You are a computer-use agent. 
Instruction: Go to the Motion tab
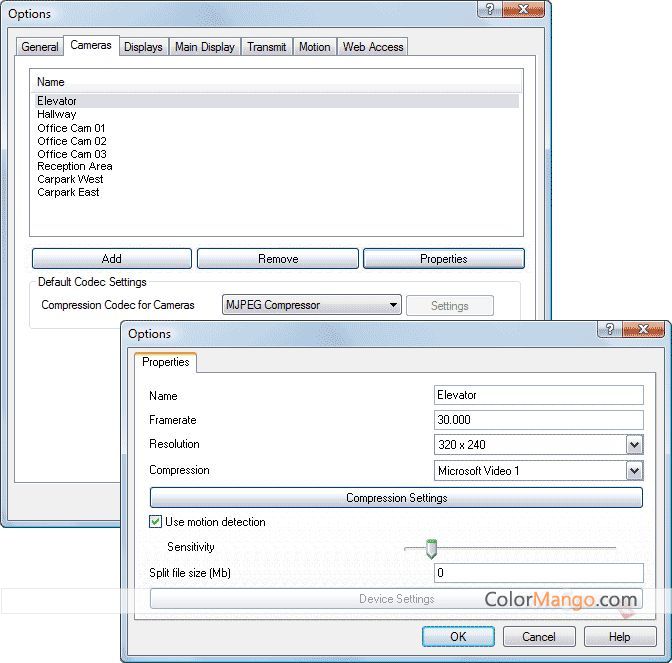tap(314, 47)
